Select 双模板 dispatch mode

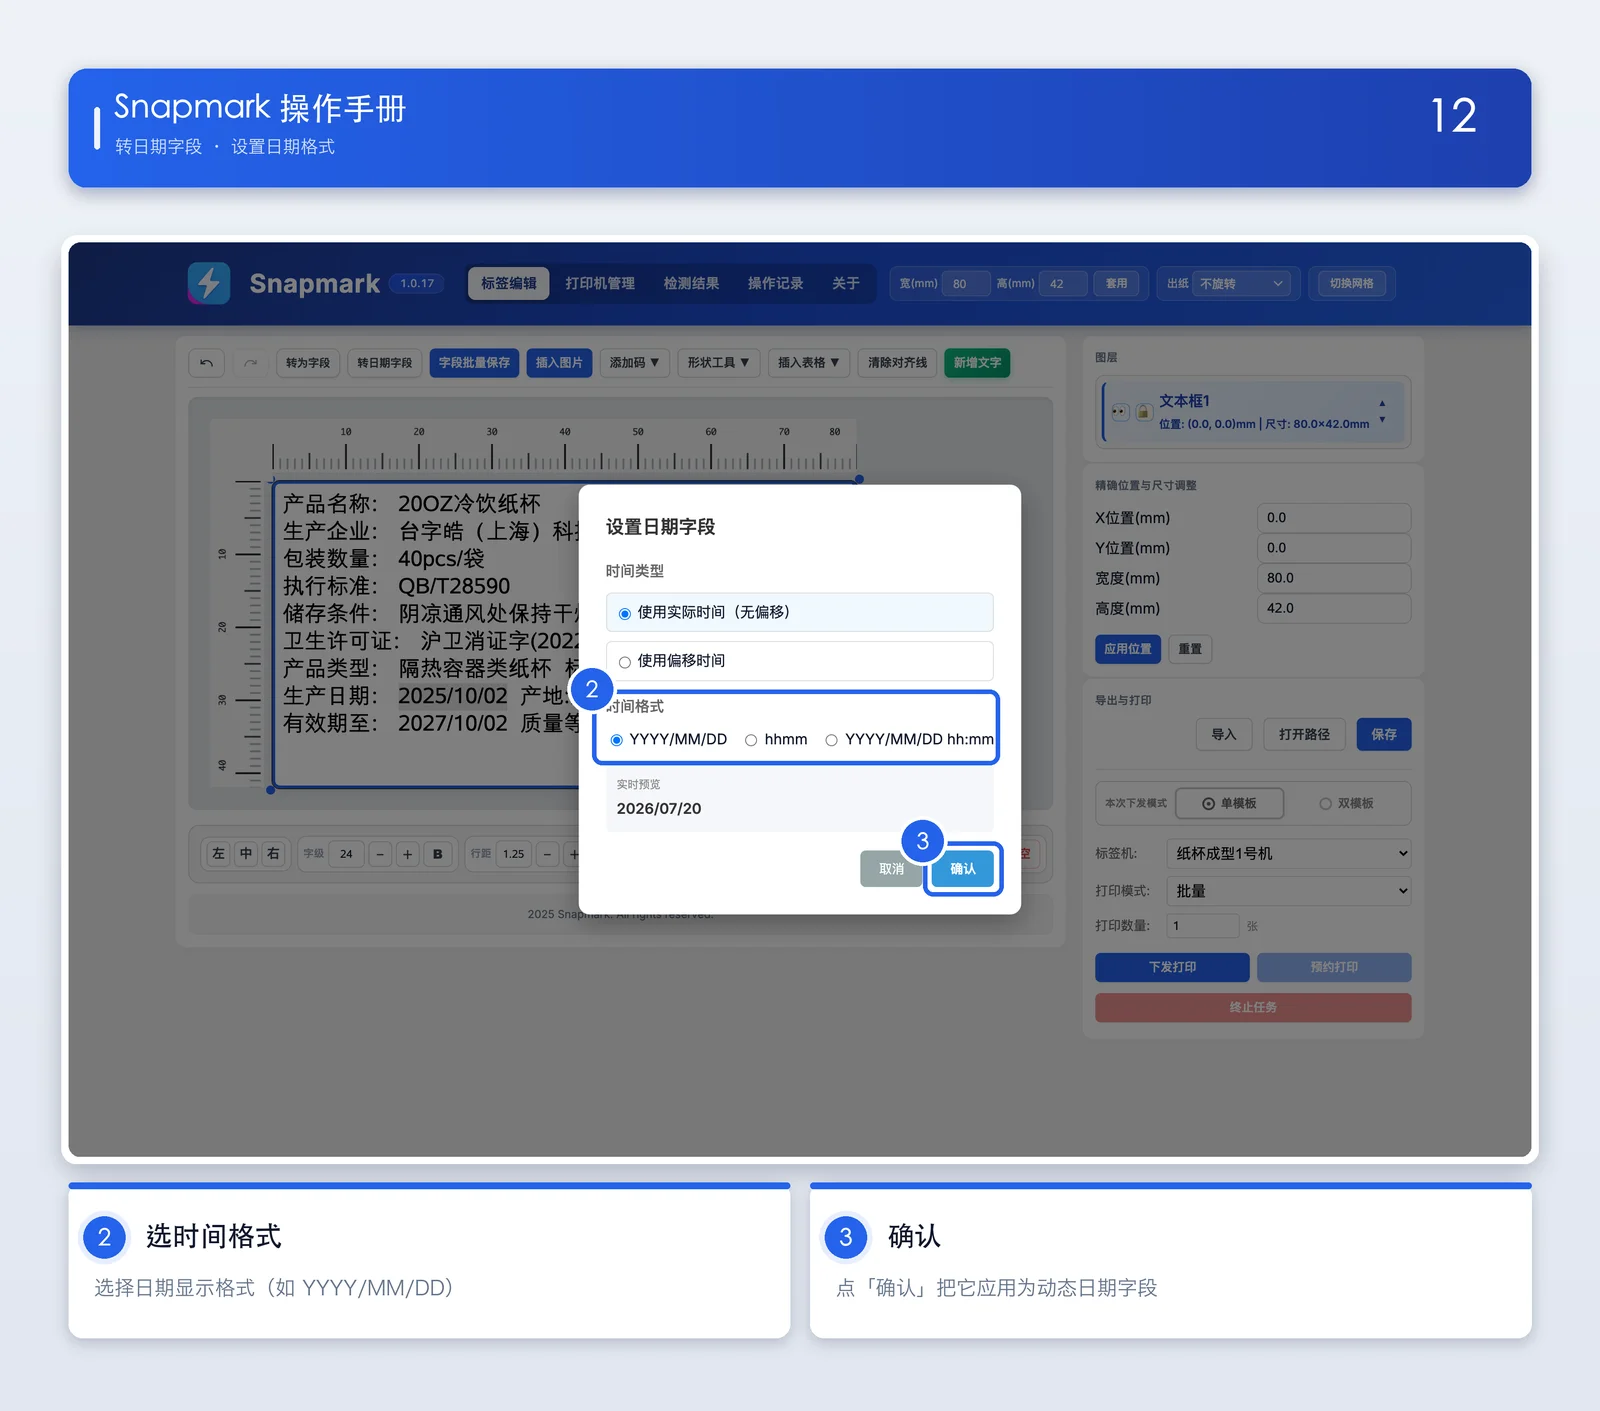[x=1346, y=804]
